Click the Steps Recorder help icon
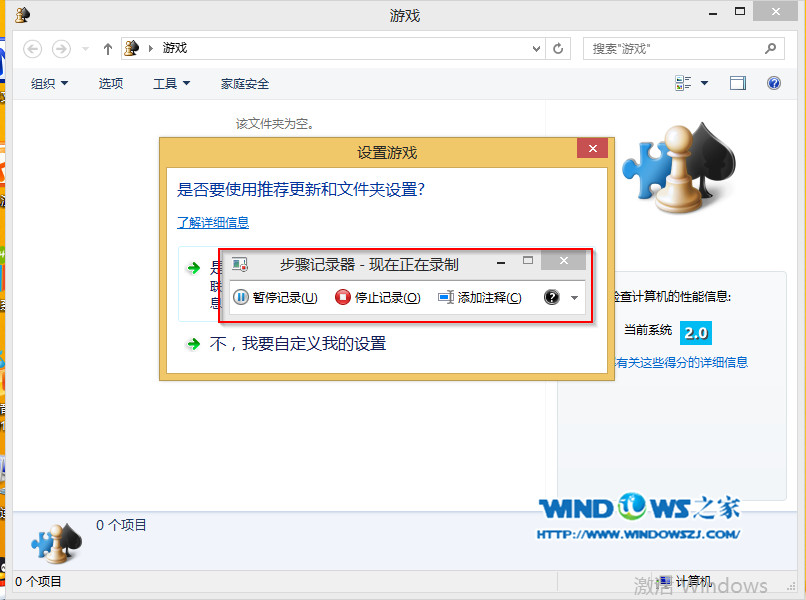Screen dimensions: 806x600 click(551, 297)
